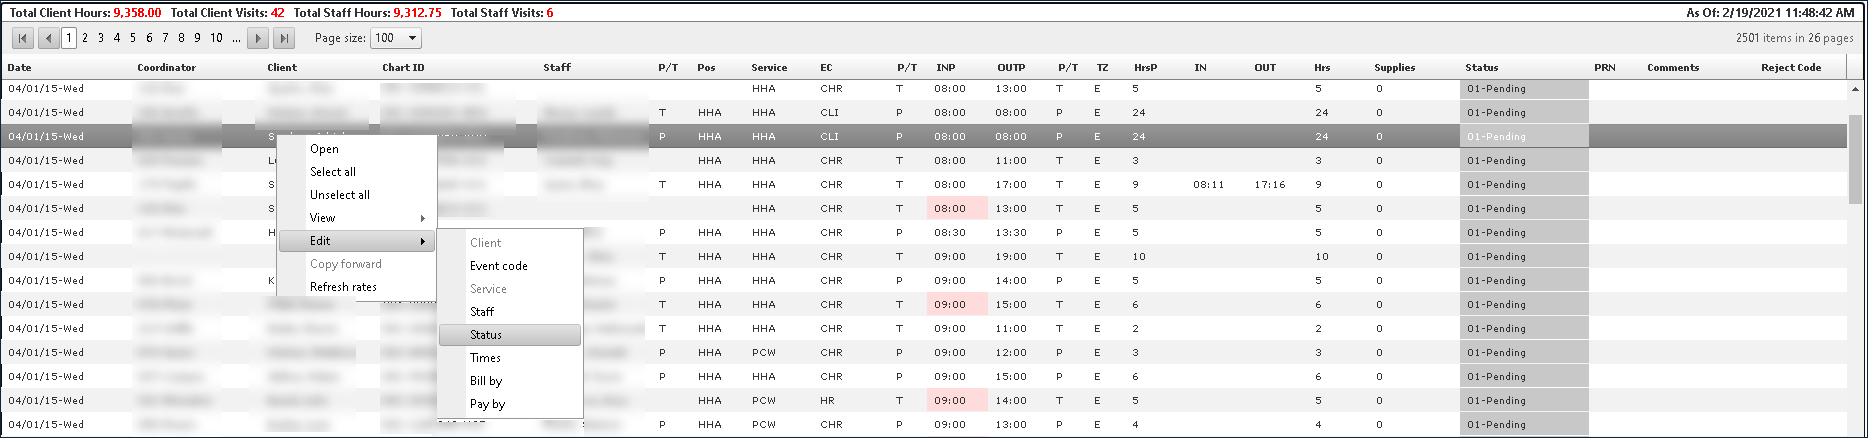1868x438 pixels.
Task: Click the next page arrow
Action: (x=258, y=38)
